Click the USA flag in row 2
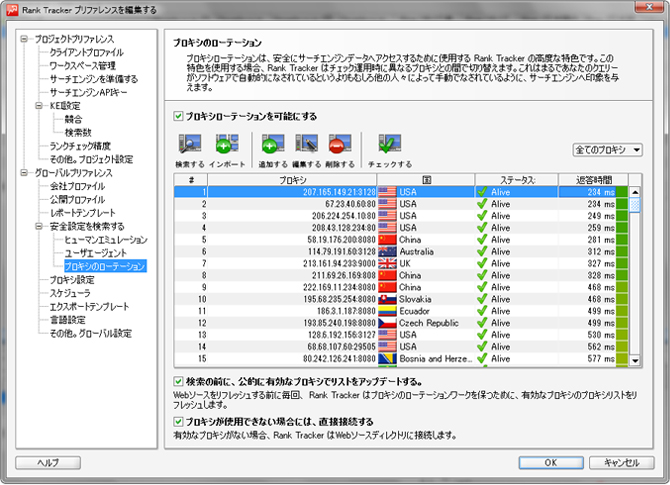Viewport: 670px width, 485px height. (x=387, y=204)
